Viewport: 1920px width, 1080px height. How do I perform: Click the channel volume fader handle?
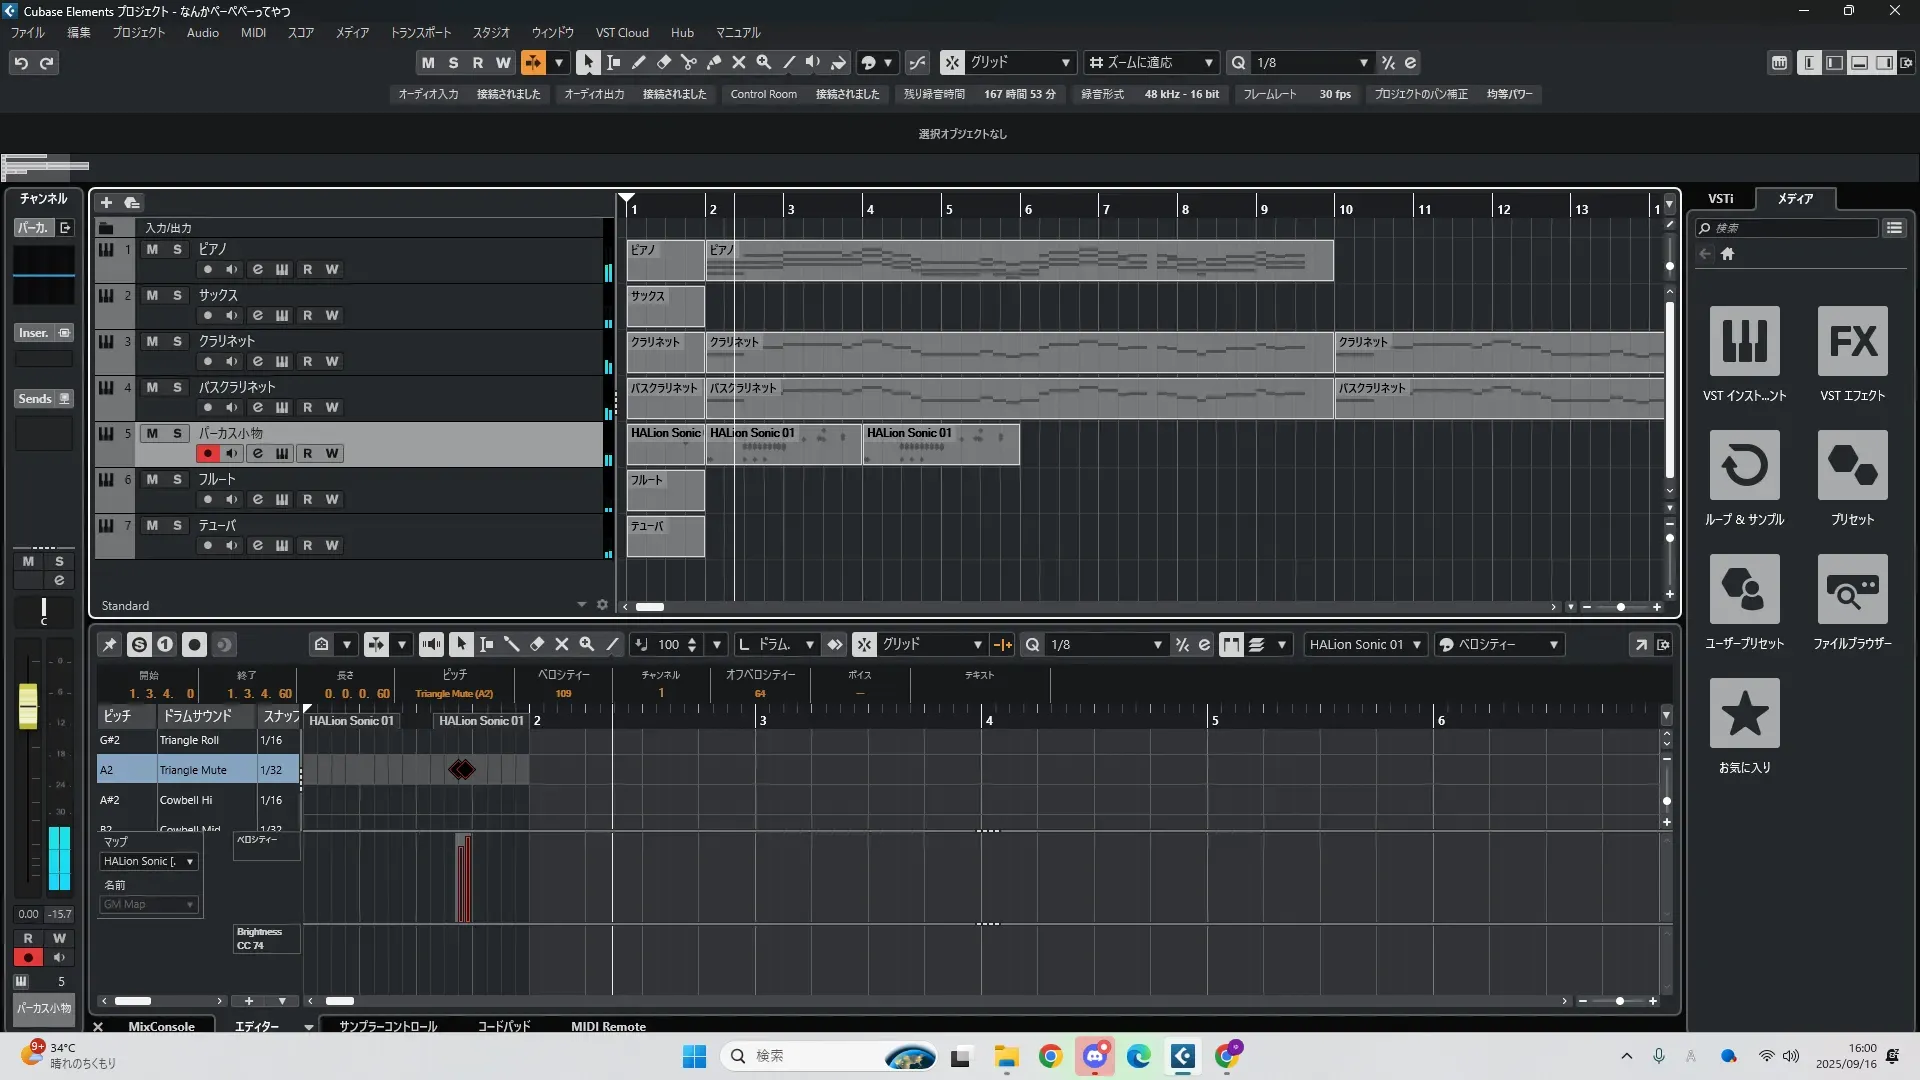28,705
